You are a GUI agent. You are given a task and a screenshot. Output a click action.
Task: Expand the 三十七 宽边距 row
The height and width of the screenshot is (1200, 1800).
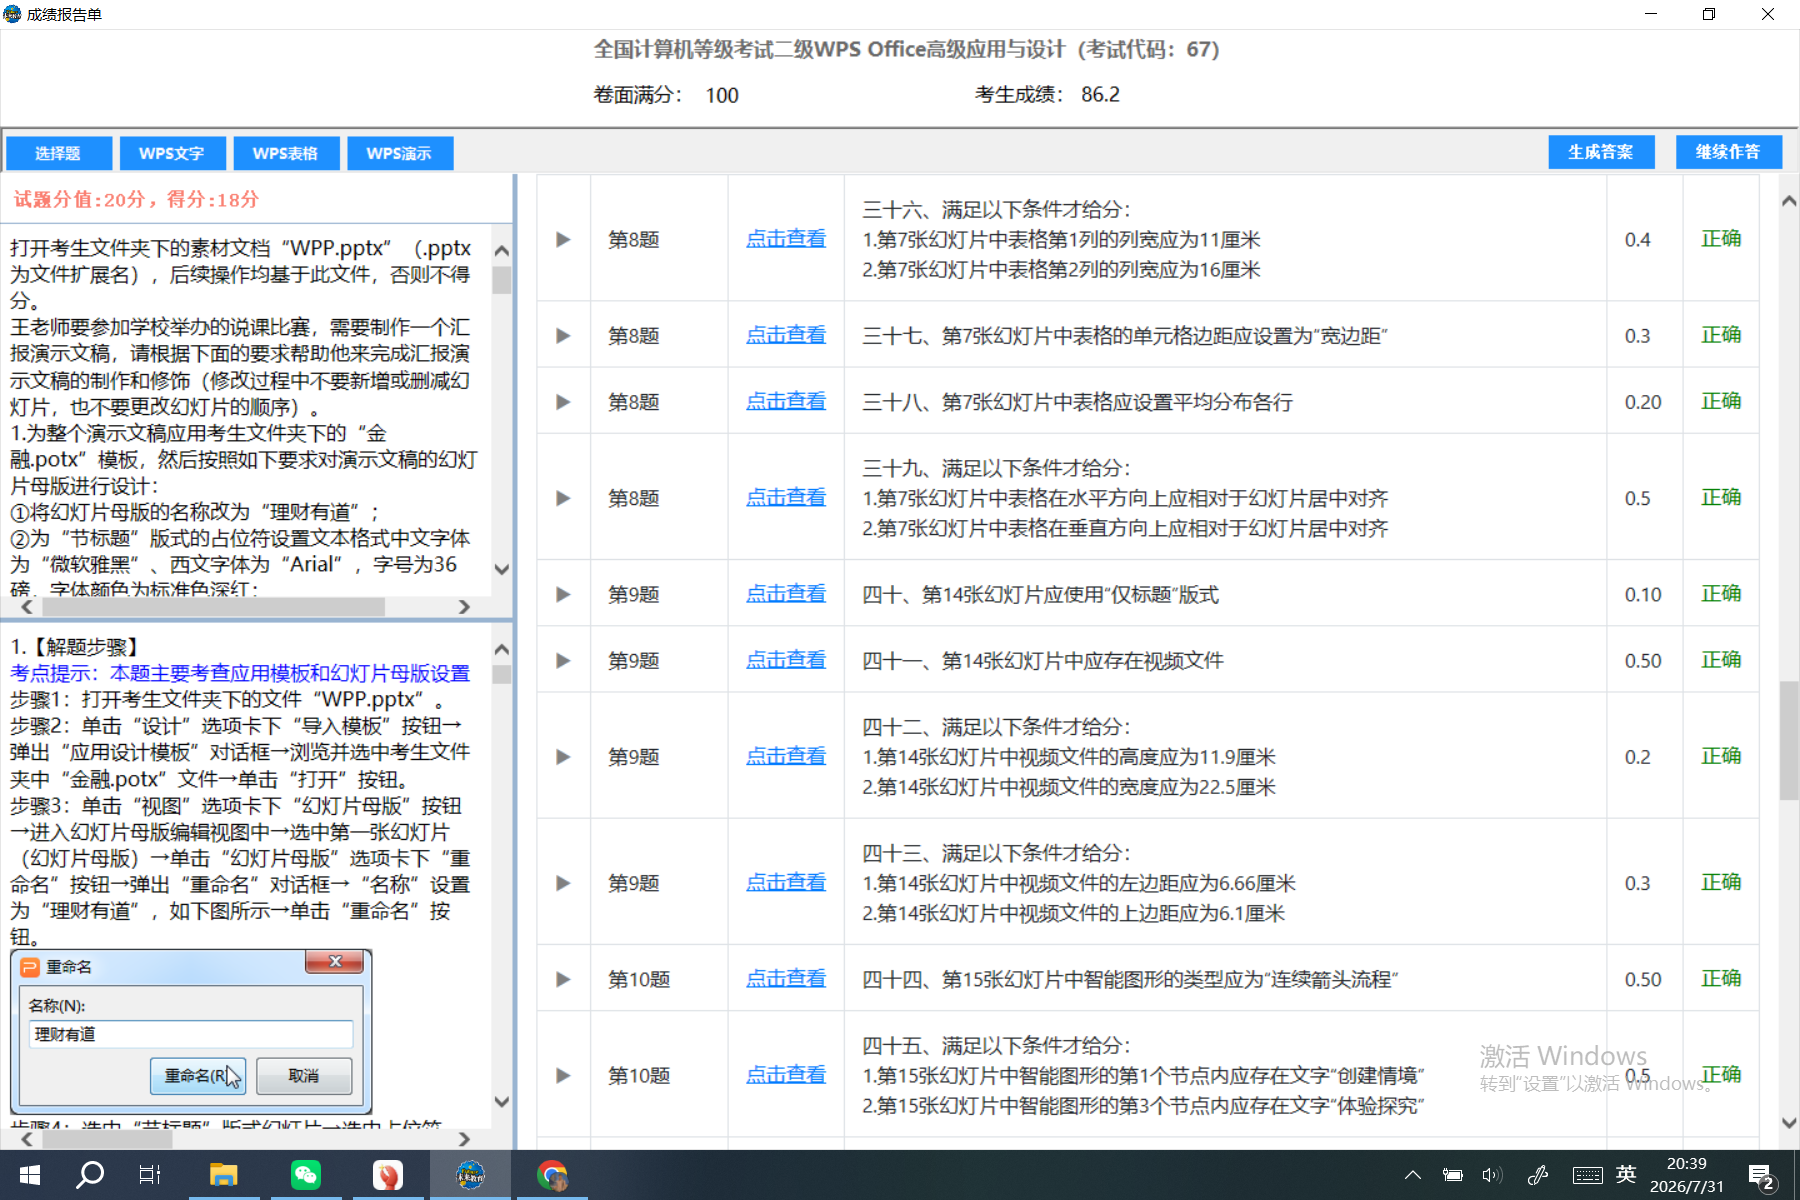(x=563, y=335)
